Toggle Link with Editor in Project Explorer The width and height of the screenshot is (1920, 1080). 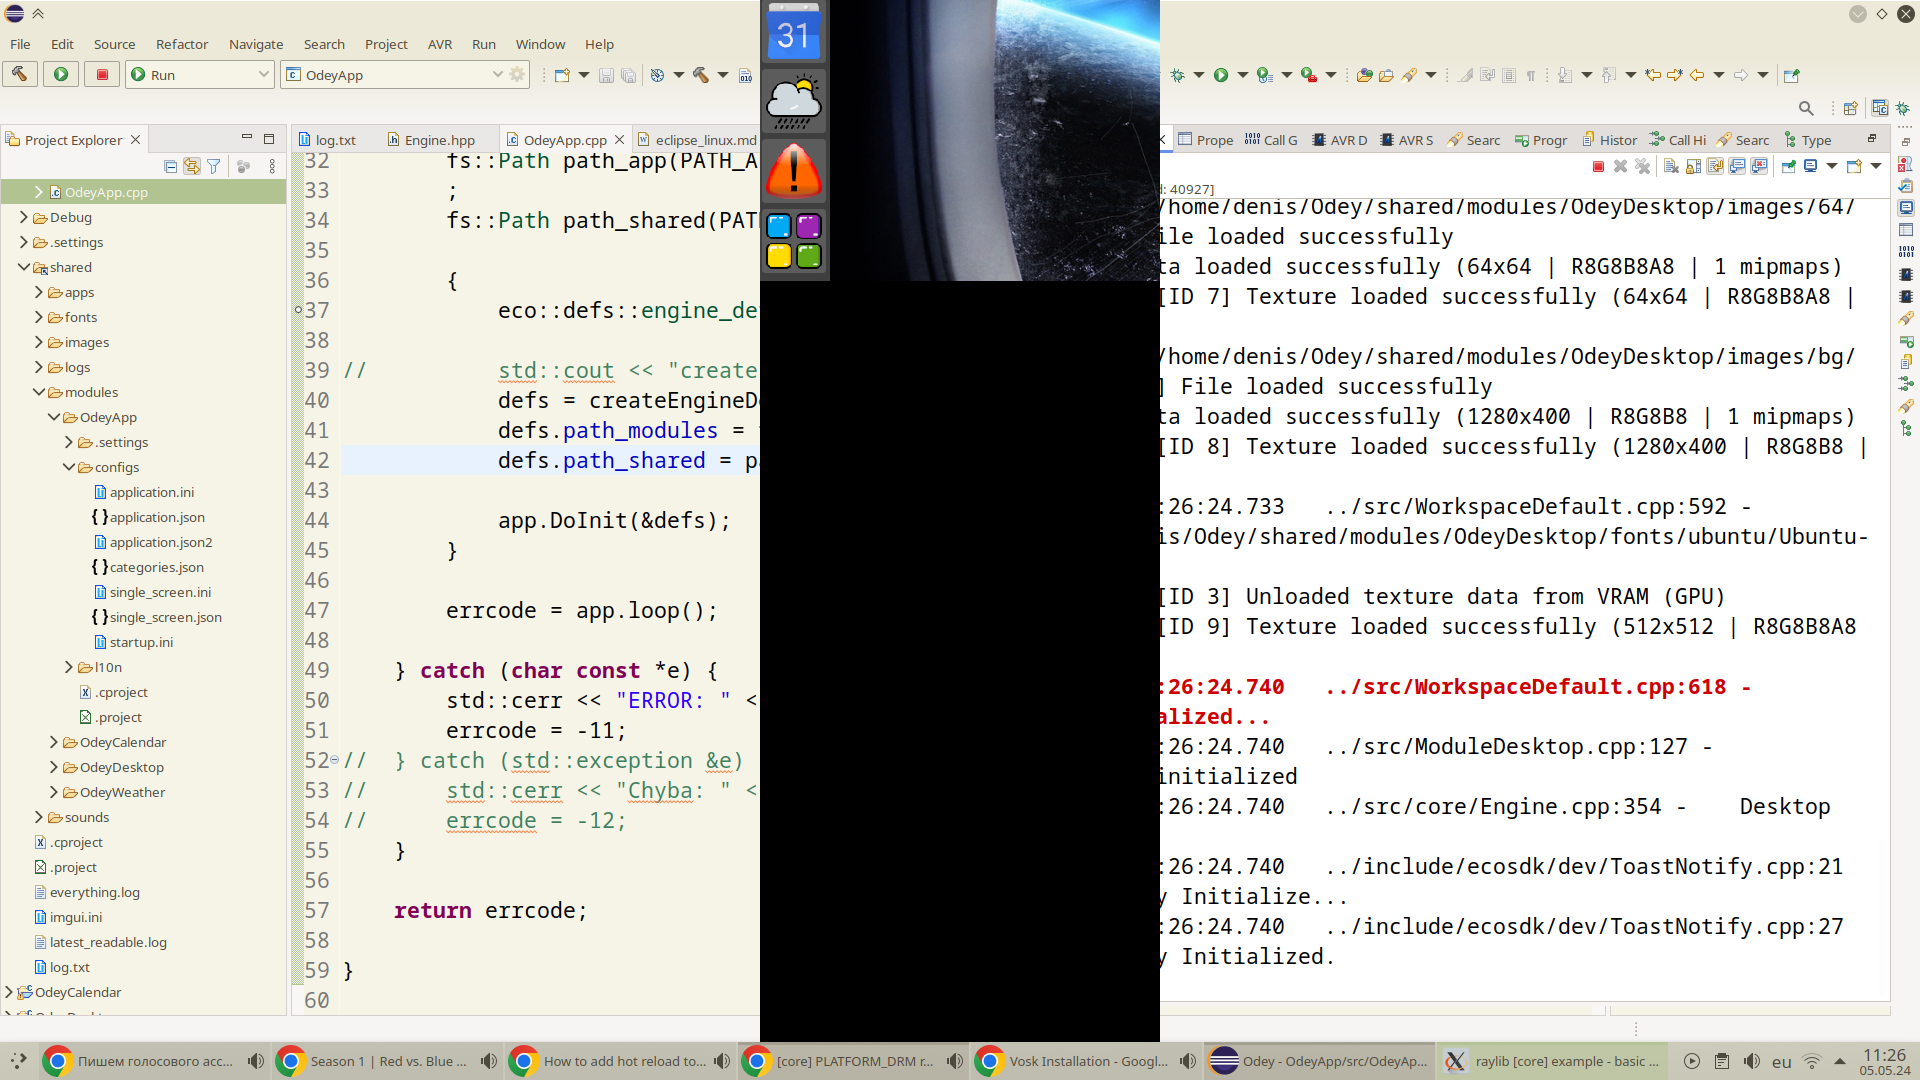tap(191, 167)
